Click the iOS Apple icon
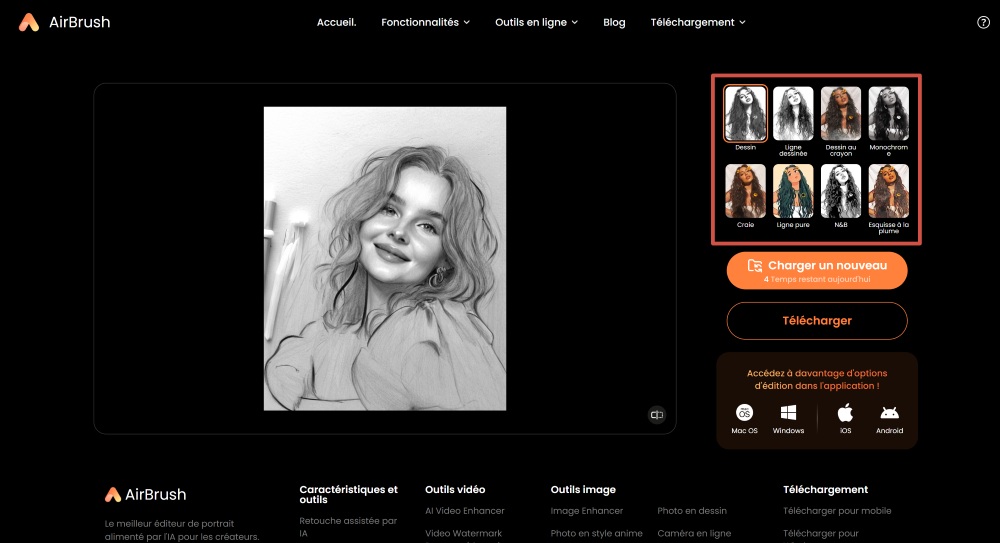This screenshot has width=1000, height=543. [845, 413]
